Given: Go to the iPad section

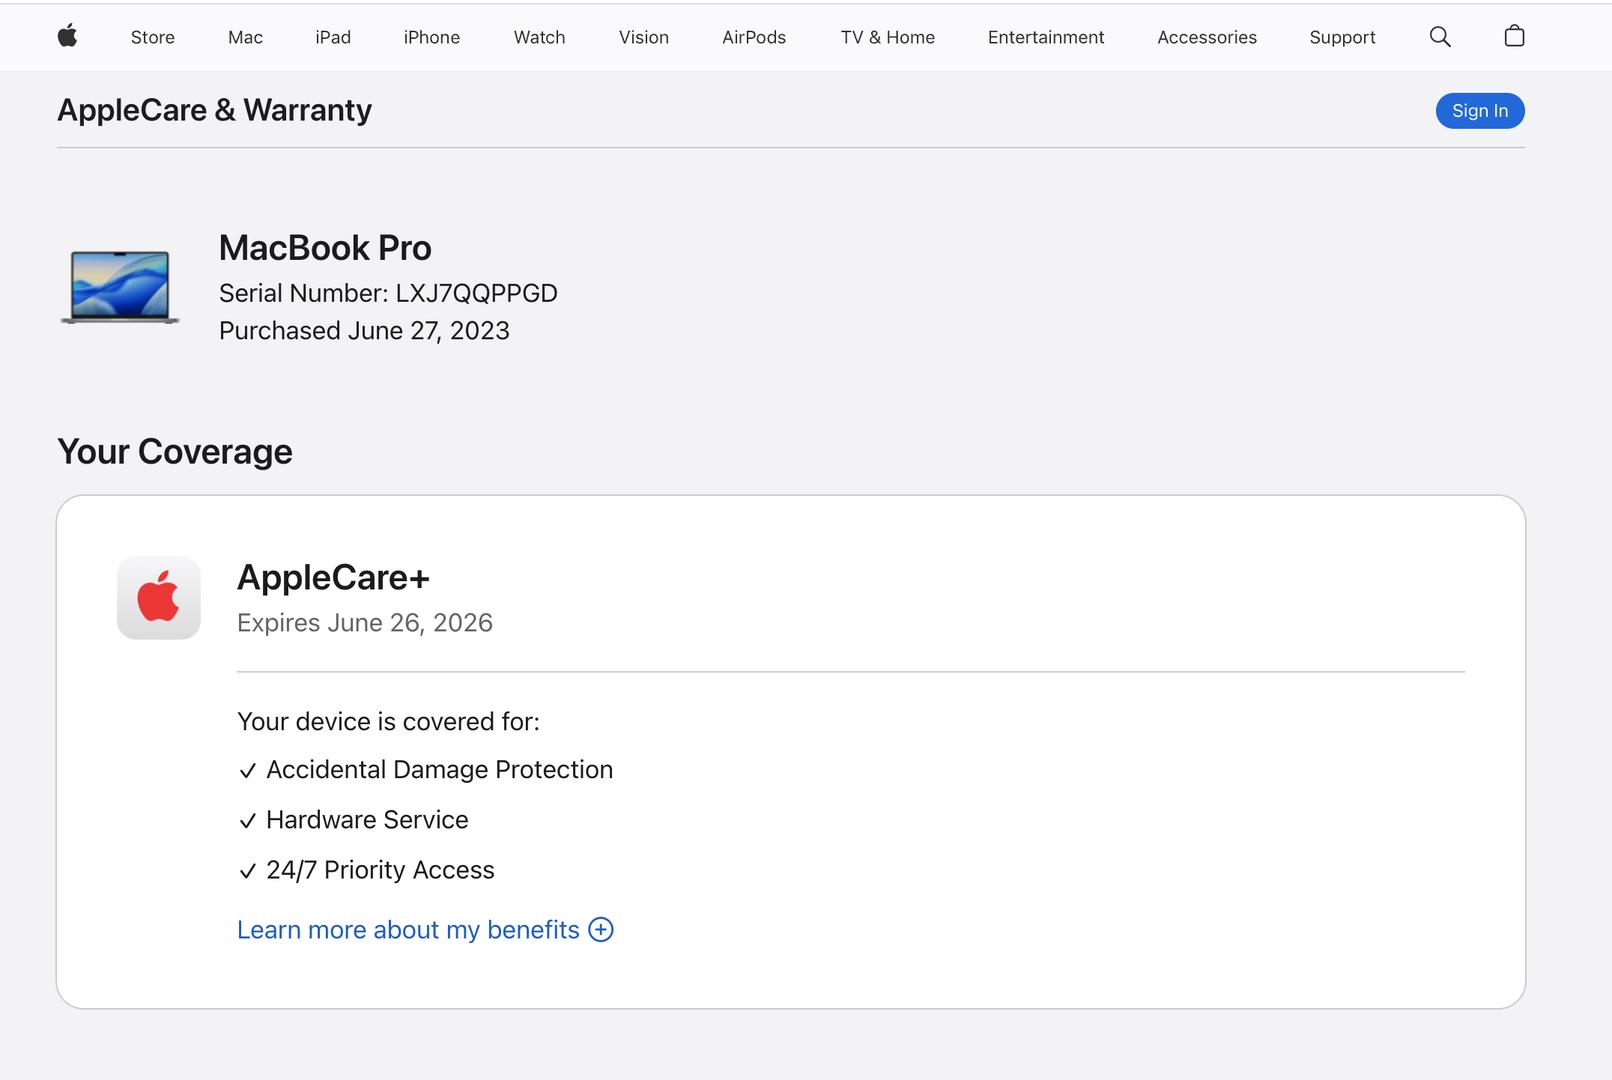Looking at the screenshot, I should coord(333,37).
